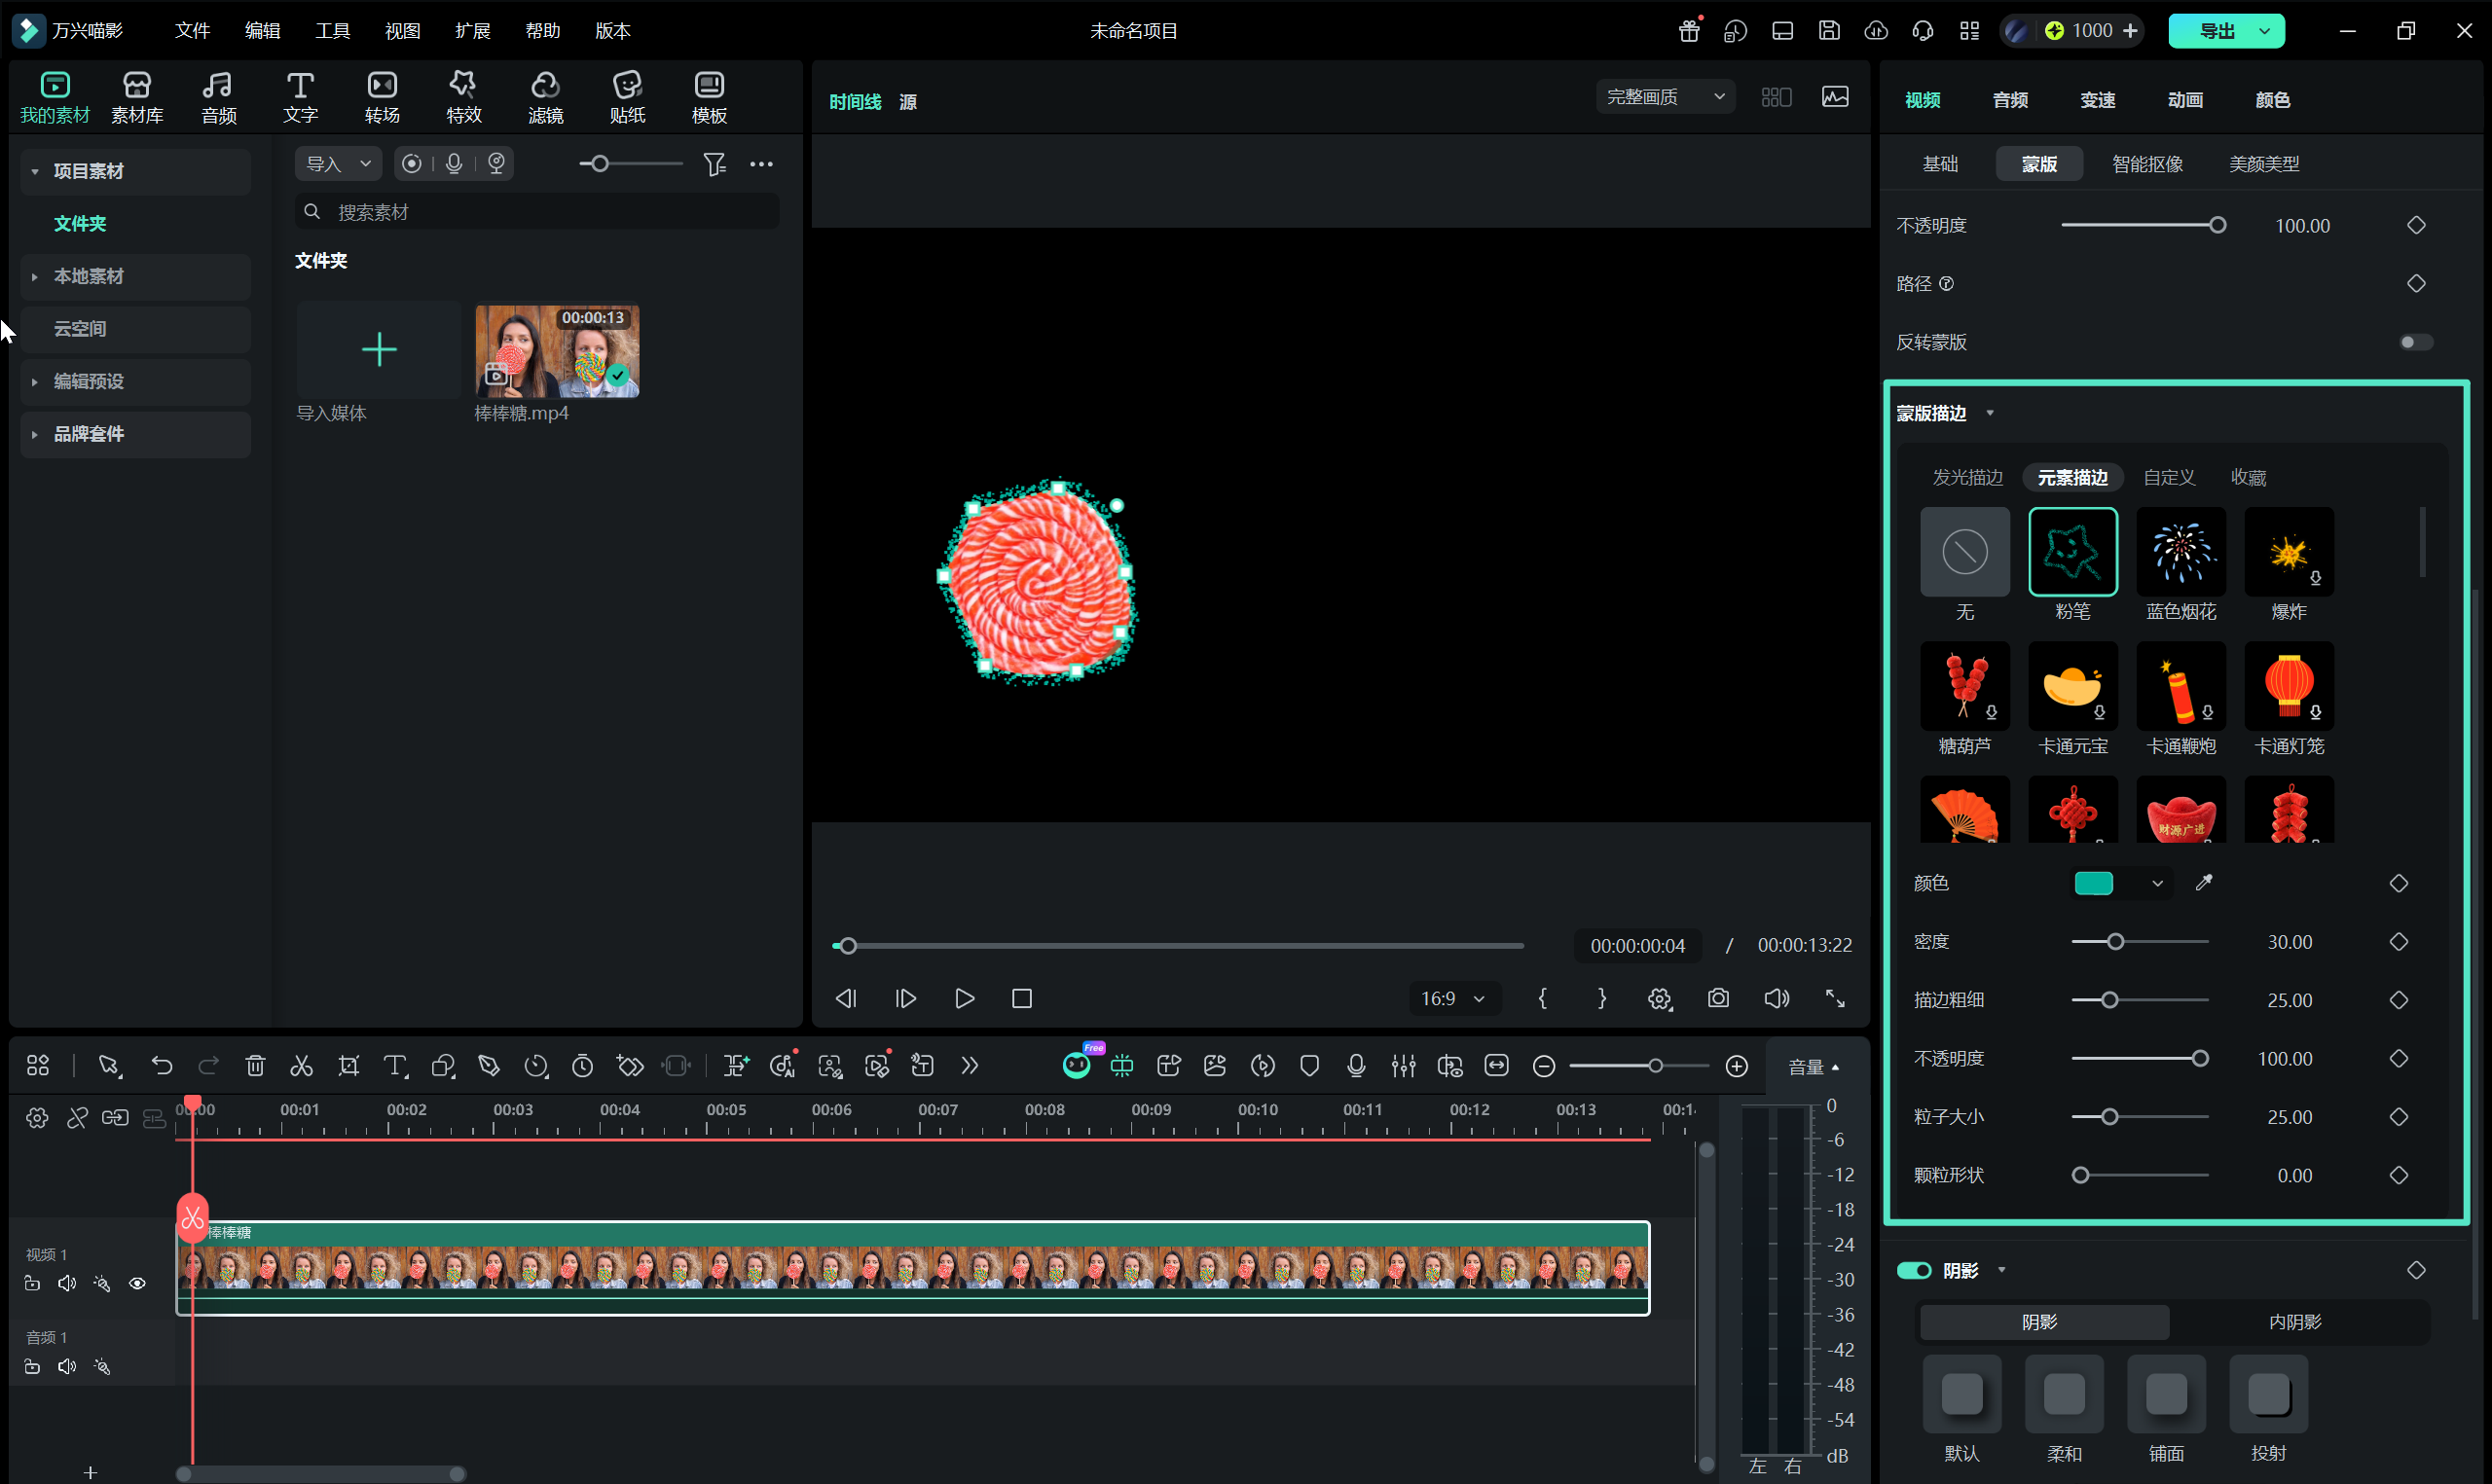This screenshot has width=2492, height=1484.
Task: Open the 文件 menu
Action: tap(192, 31)
